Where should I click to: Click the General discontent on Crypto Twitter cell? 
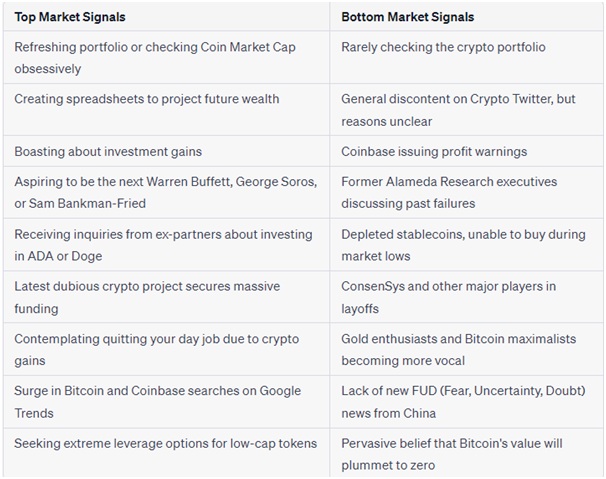[466, 110]
